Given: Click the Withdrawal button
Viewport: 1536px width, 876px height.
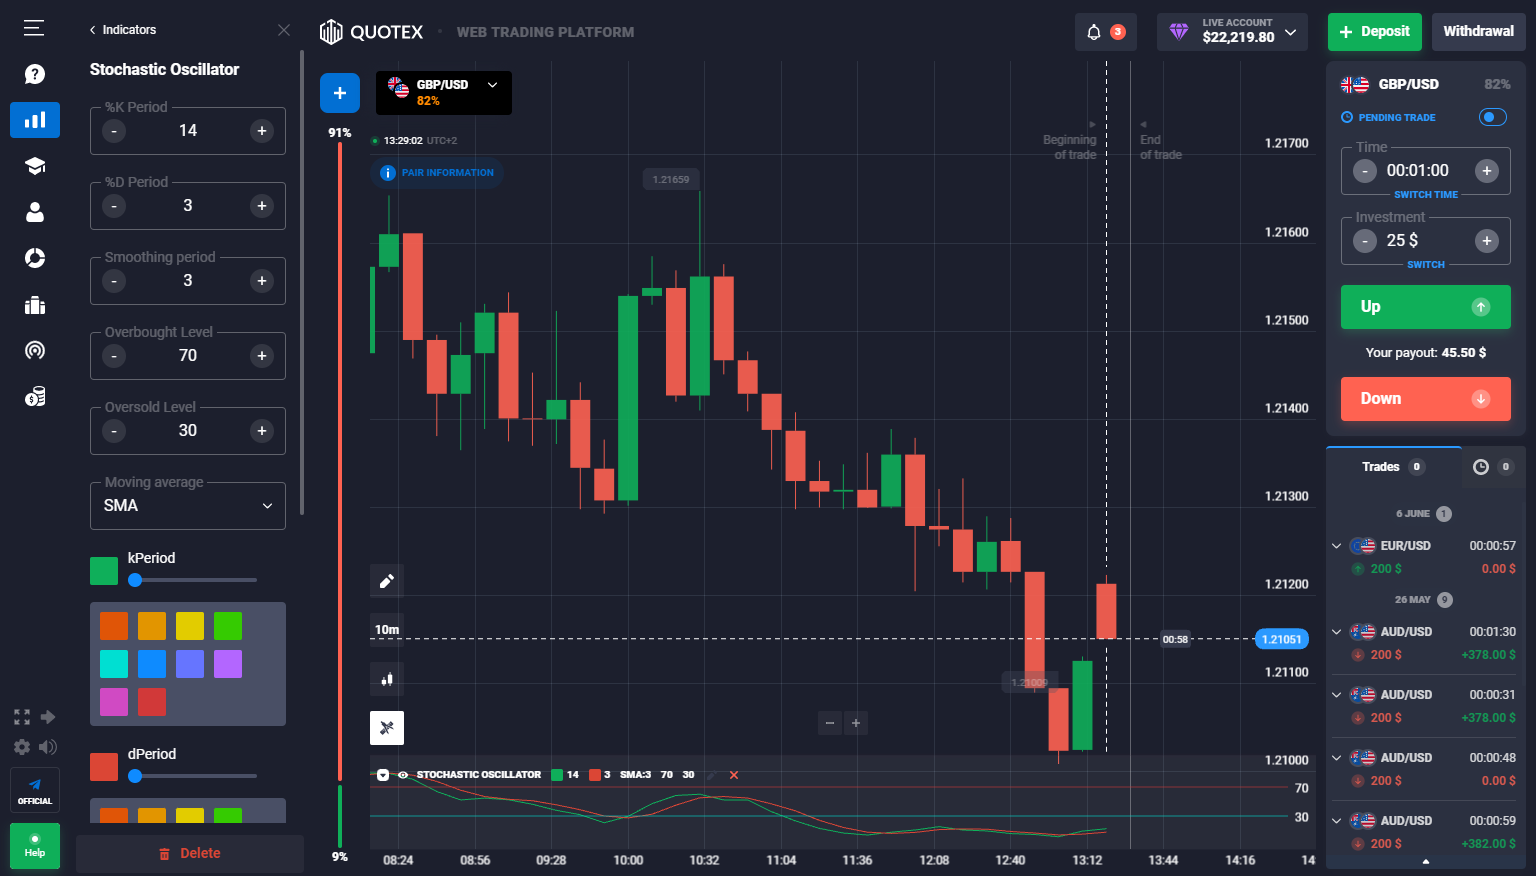Looking at the screenshot, I should point(1478,32).
